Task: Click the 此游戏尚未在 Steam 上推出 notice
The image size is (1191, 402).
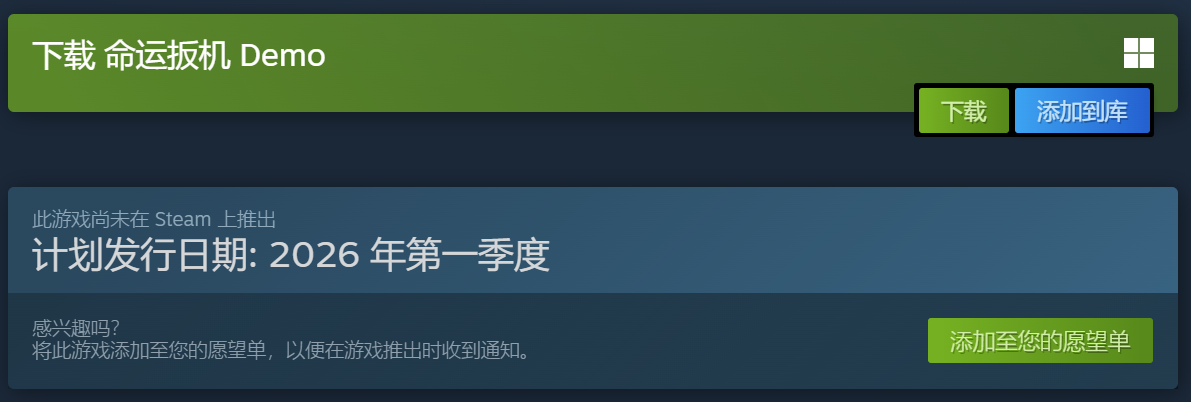Action: (x=154, y=220)
